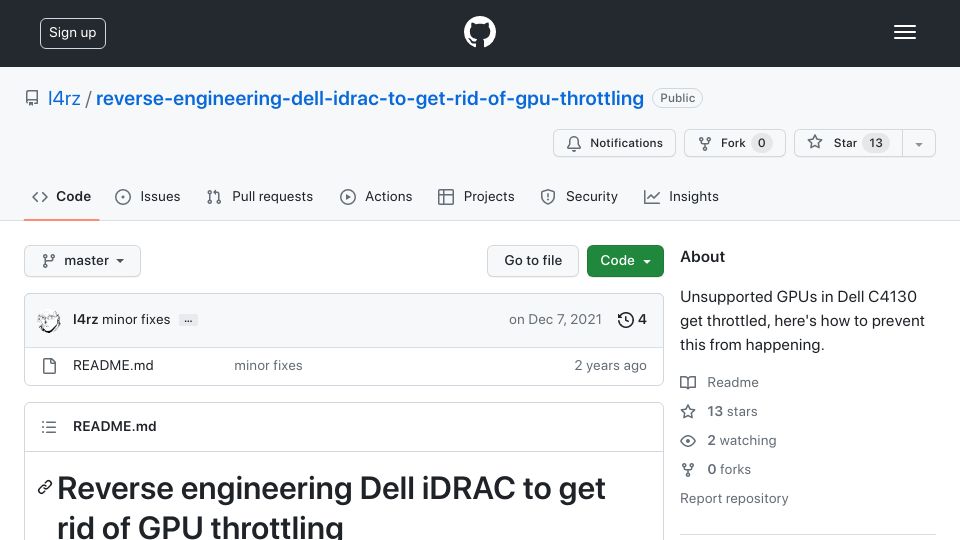
Task: Star this repository
Action: pyautogui.click(x=848, y=143)
